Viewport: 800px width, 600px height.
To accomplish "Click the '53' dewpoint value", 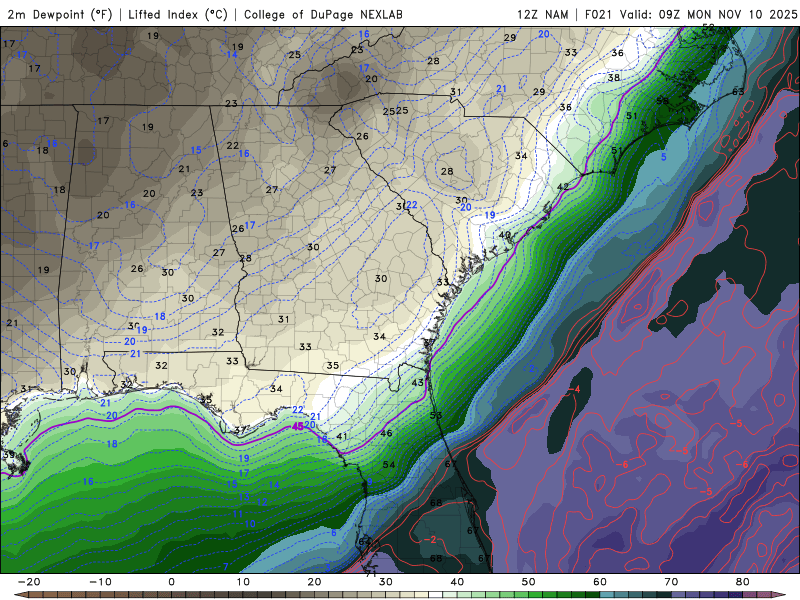I will click(x=436, y=416).
